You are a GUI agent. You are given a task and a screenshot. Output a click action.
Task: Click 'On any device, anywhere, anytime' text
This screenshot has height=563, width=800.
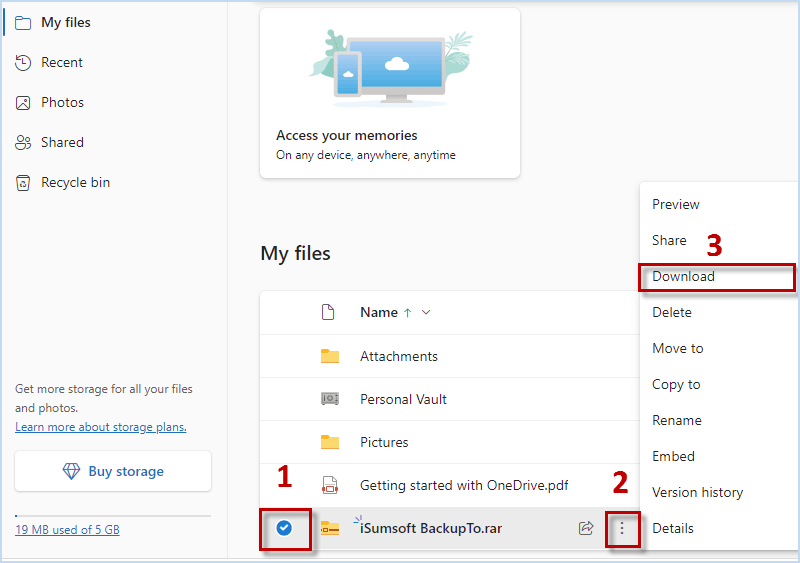point(366,155)
